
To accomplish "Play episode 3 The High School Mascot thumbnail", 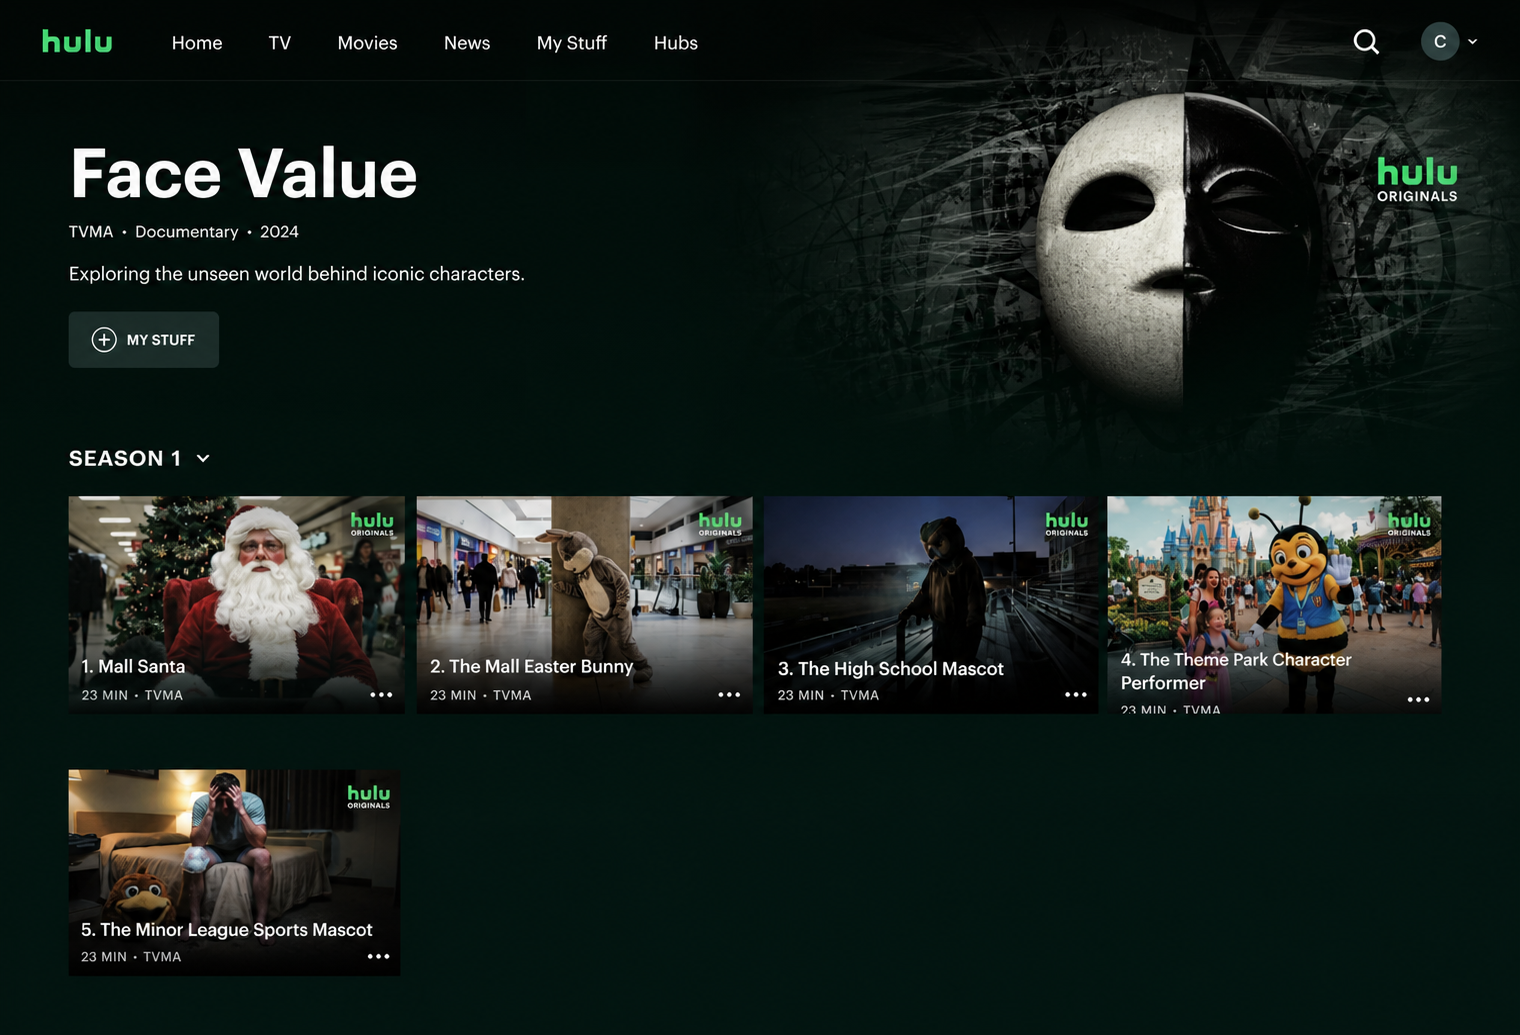I will tap(931, 604).
